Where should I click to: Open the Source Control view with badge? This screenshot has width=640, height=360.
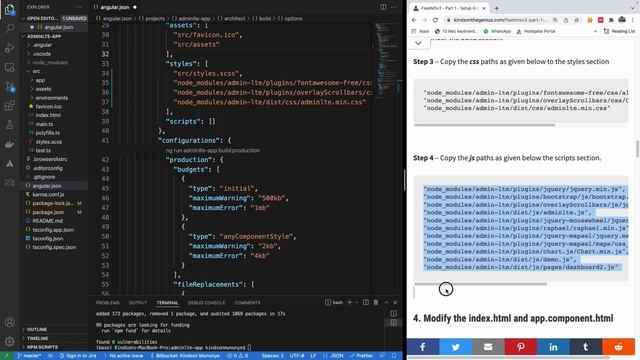coord(9,86)
